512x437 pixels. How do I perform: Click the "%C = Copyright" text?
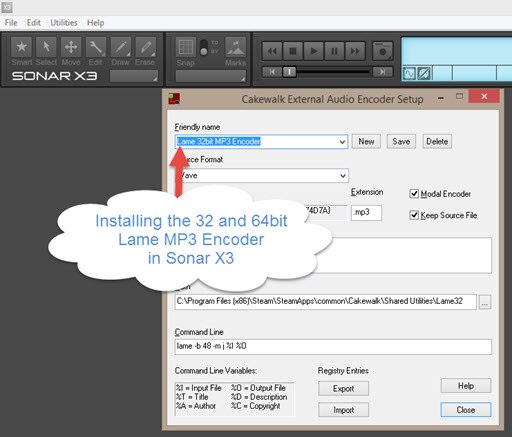coord(256,406)
